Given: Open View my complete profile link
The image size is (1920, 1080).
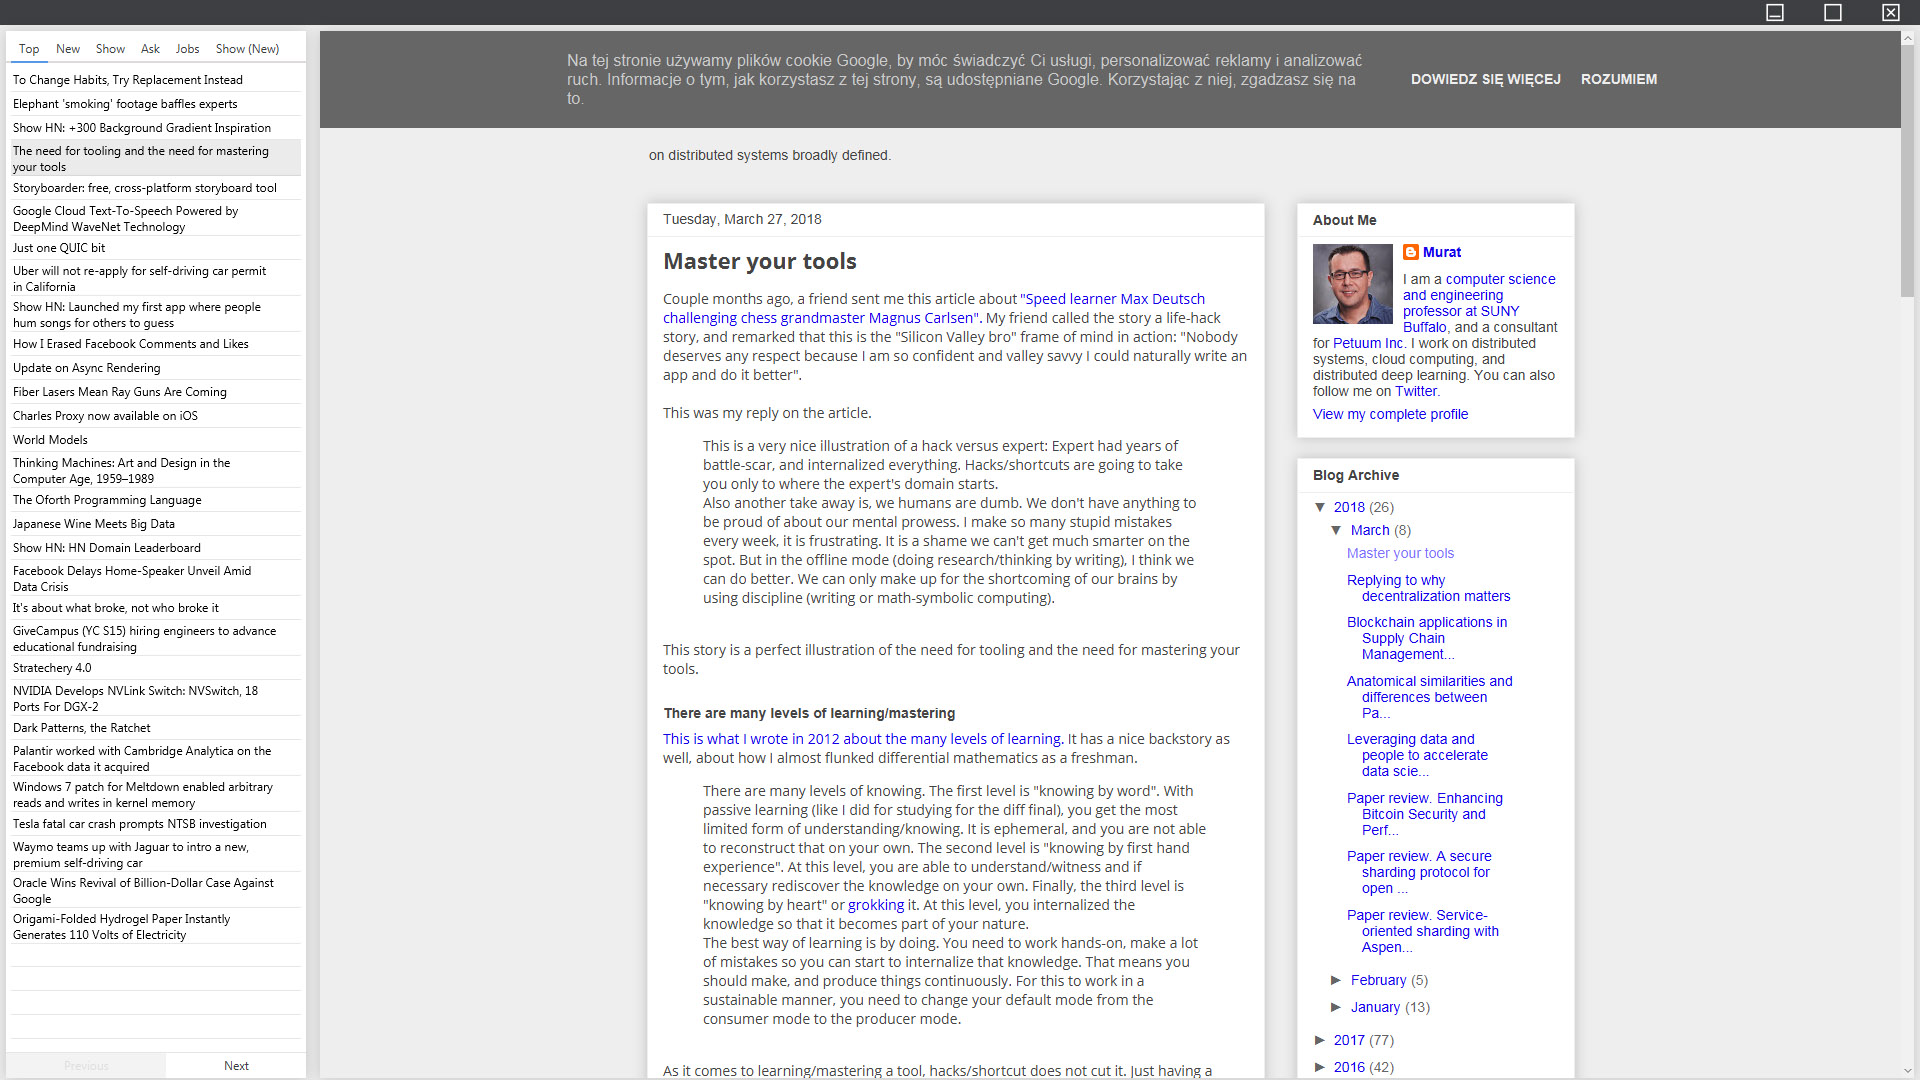Looking at the screenshot, I should (1390, 414).
